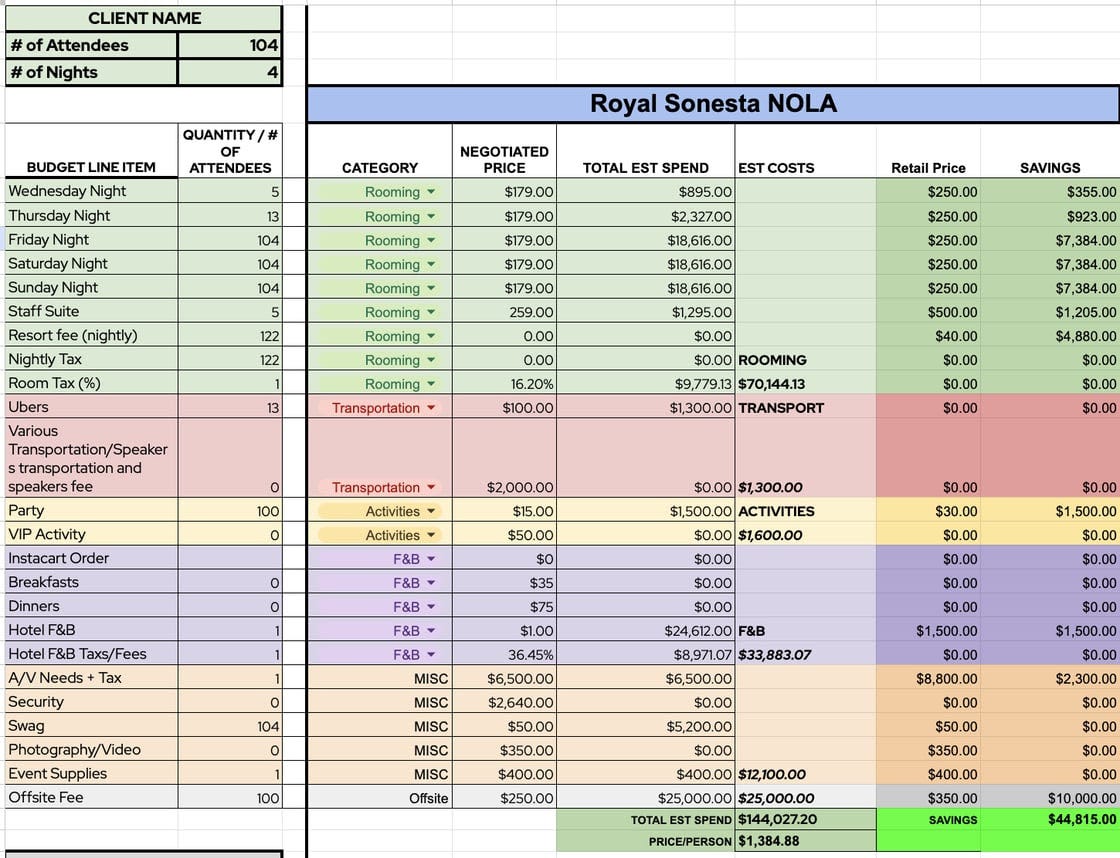Select the Retail Price column header
The height and width of the screenshot is (858, 1120).
(x=929, y=151)
